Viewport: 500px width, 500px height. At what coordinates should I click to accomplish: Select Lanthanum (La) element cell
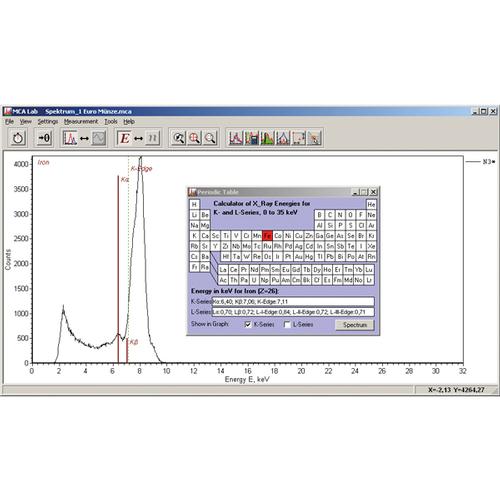[223, 270]
